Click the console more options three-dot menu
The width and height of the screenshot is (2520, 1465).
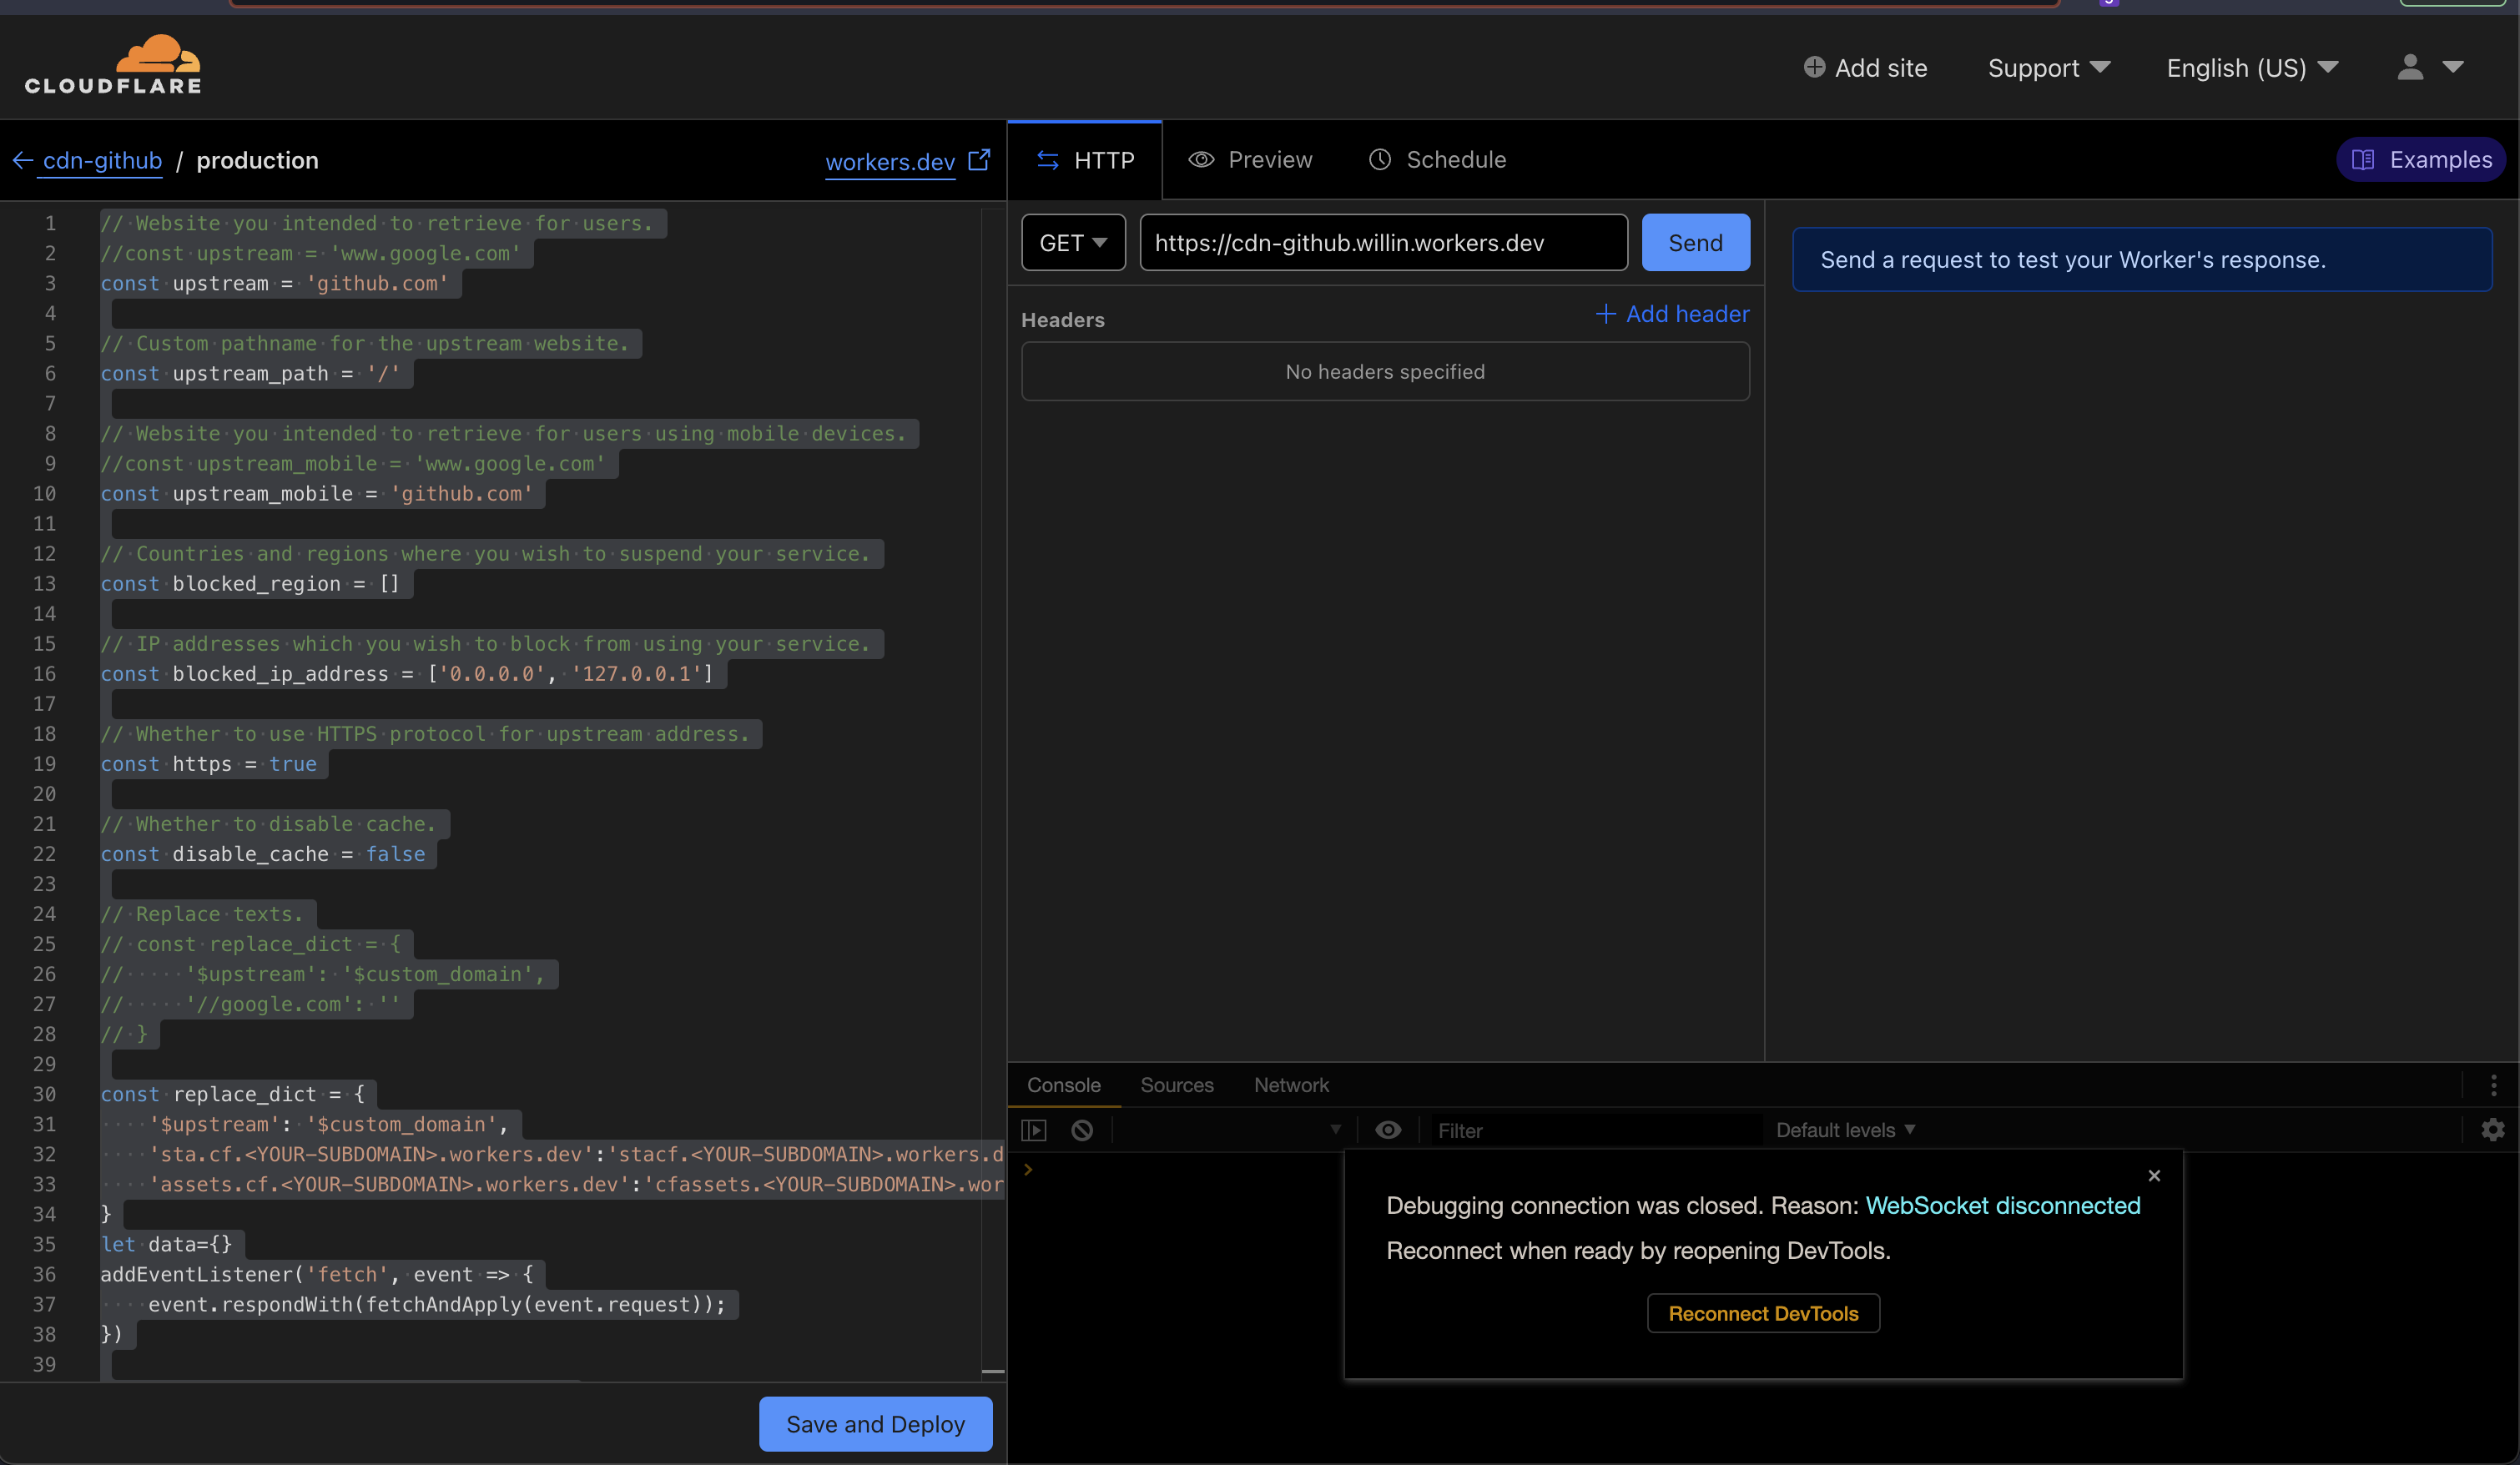point(2492,1084)
